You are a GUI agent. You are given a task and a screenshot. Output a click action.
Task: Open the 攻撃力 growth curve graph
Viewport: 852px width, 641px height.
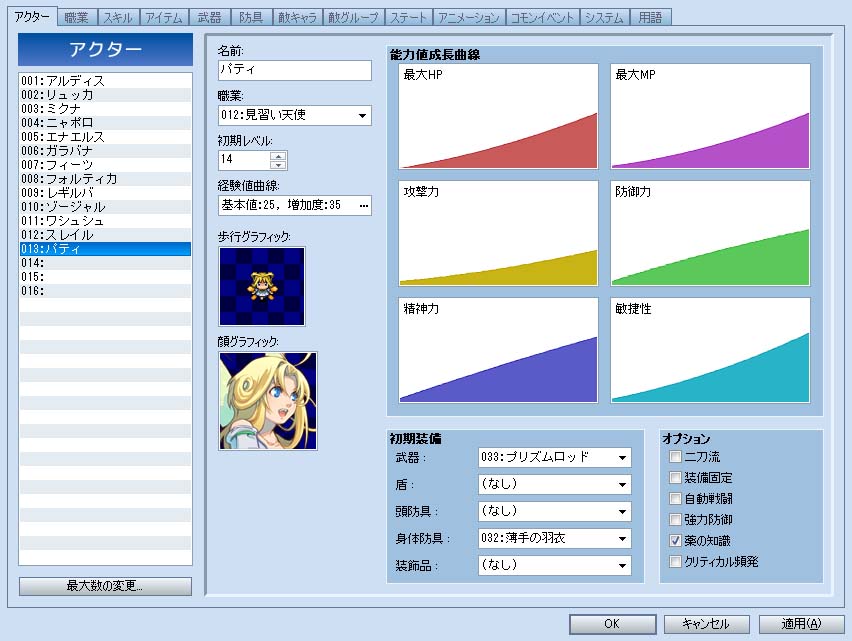pos(498,233)
